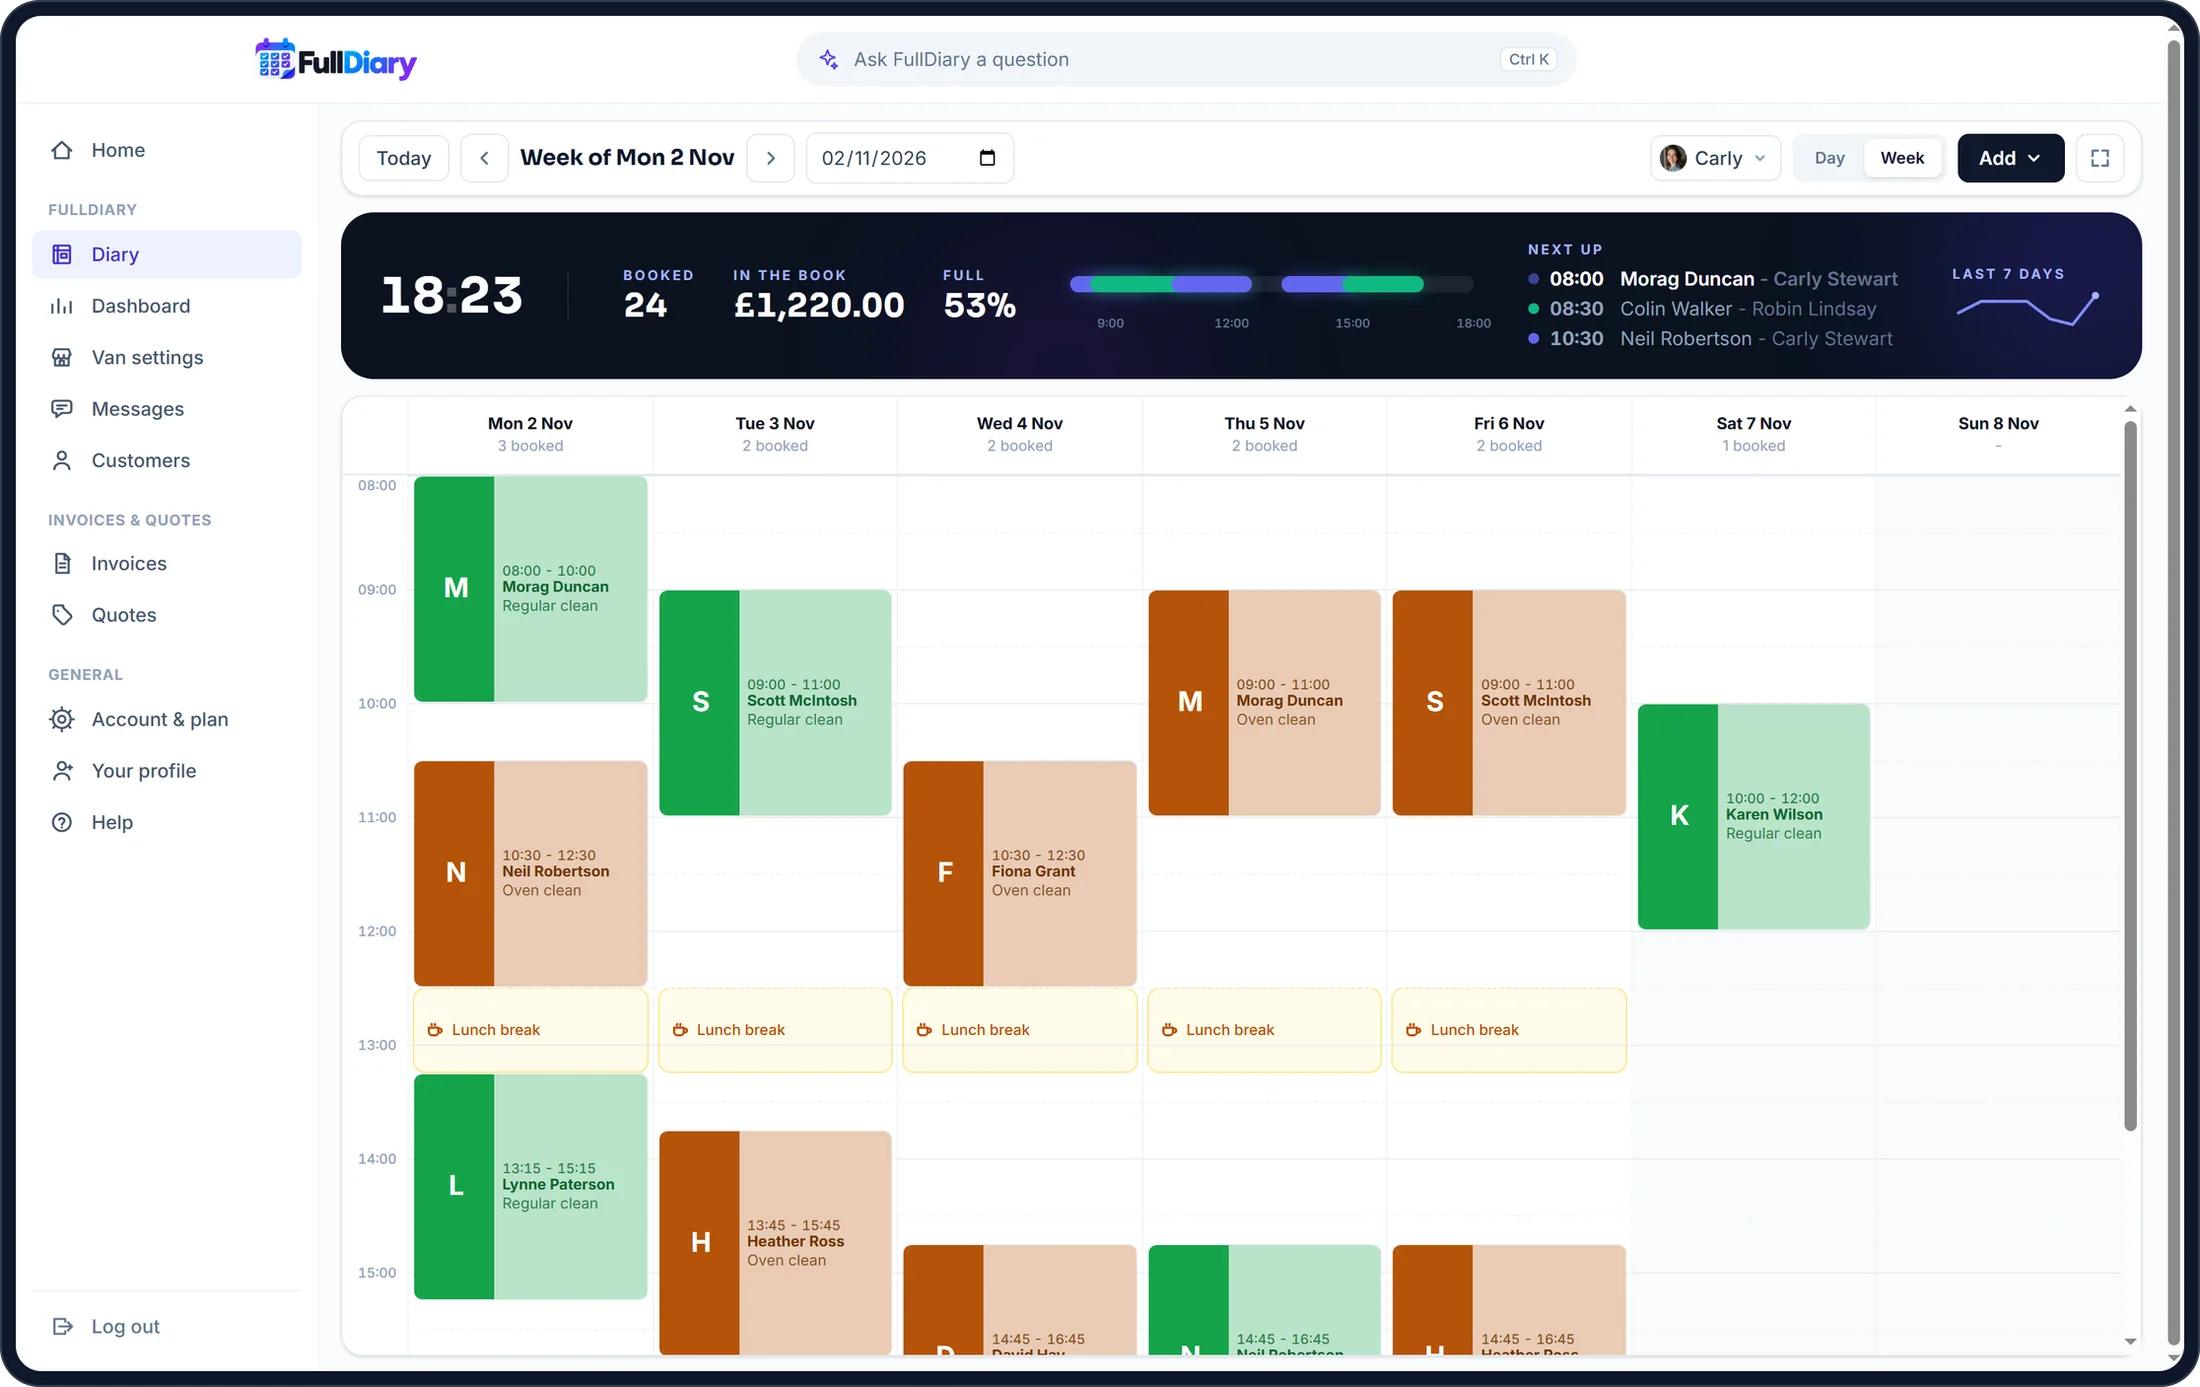This screenshot has height=1387, width=2200.
Task: Switch to Week view
Action: (x=1902, y=158)
